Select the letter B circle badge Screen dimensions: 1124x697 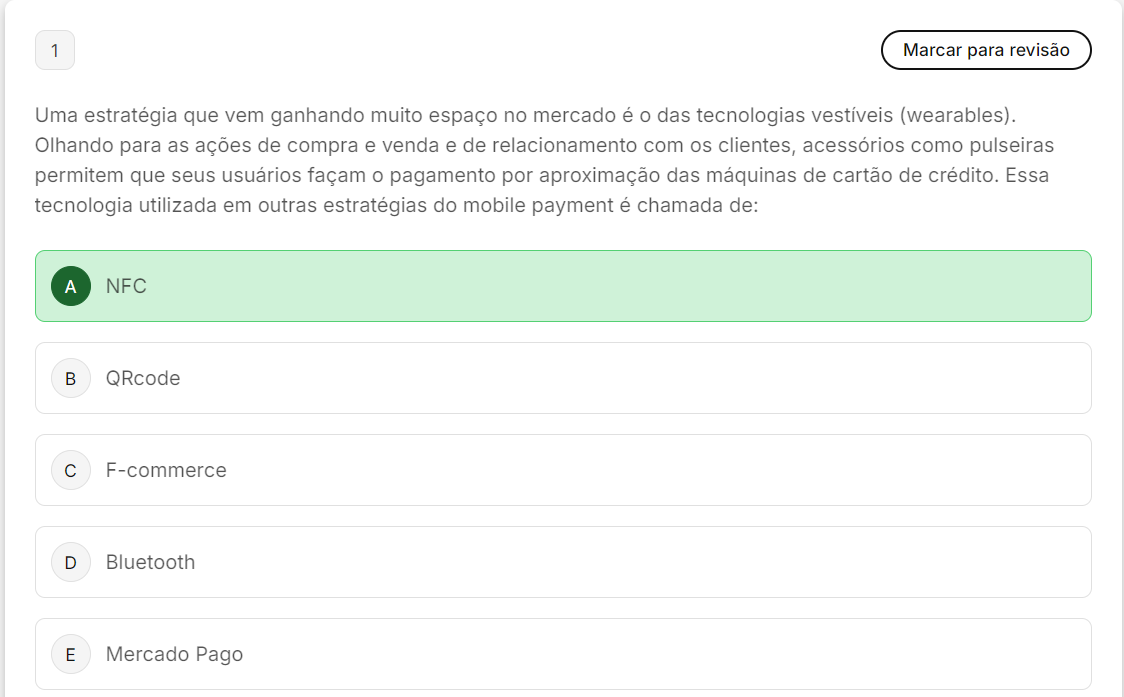click(x=71, y=378)
